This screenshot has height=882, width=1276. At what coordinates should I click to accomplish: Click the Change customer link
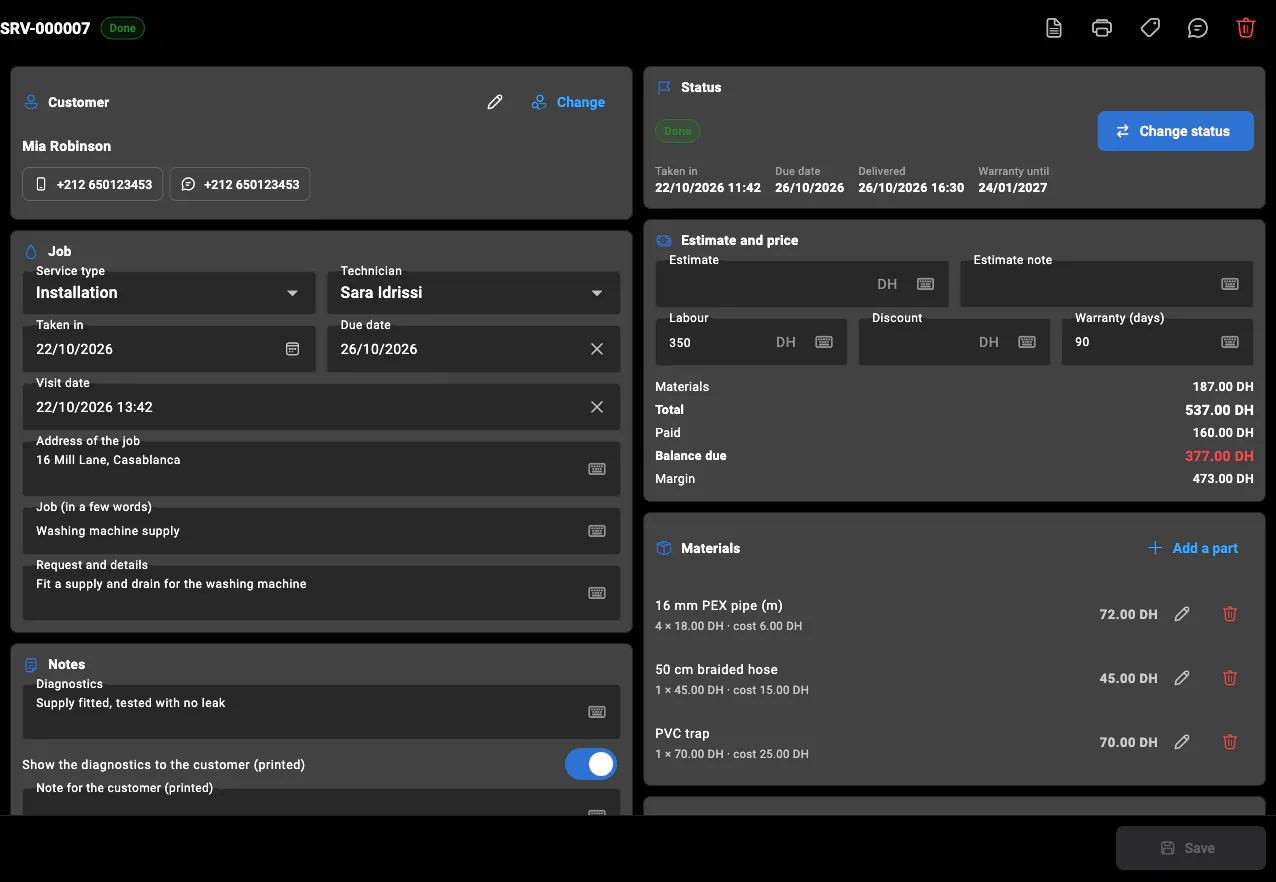(x=568, y=102)
